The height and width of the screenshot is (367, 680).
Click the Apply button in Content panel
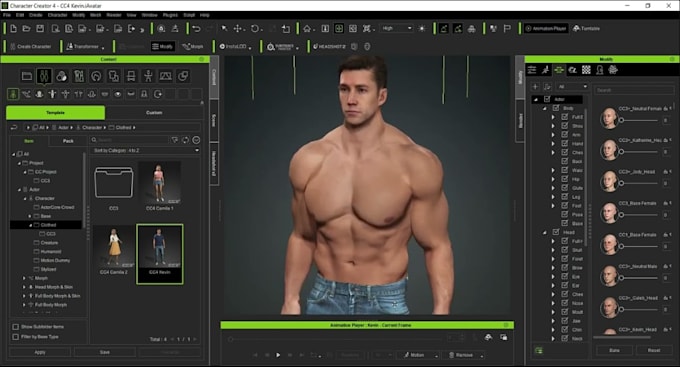click(x=40, y=352)
